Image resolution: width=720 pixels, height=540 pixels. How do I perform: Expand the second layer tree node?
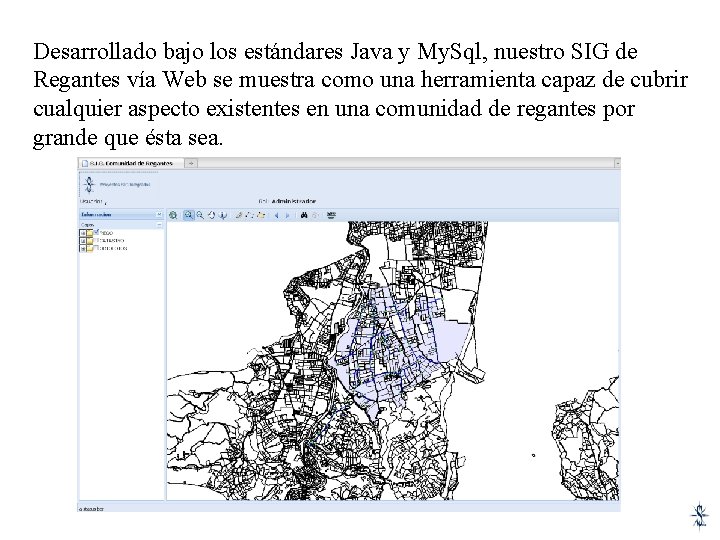pyautogui.click(x=83, y=241)
